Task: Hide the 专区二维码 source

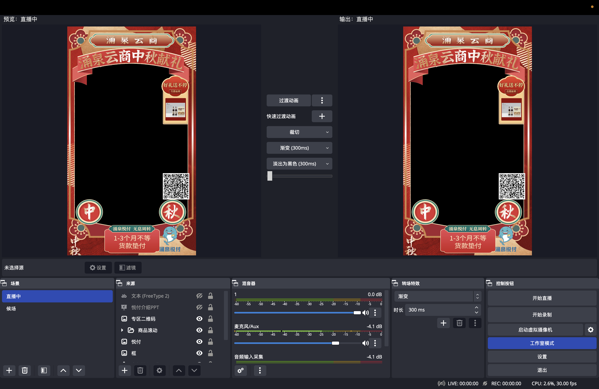Action: click(x=199, y=319)
